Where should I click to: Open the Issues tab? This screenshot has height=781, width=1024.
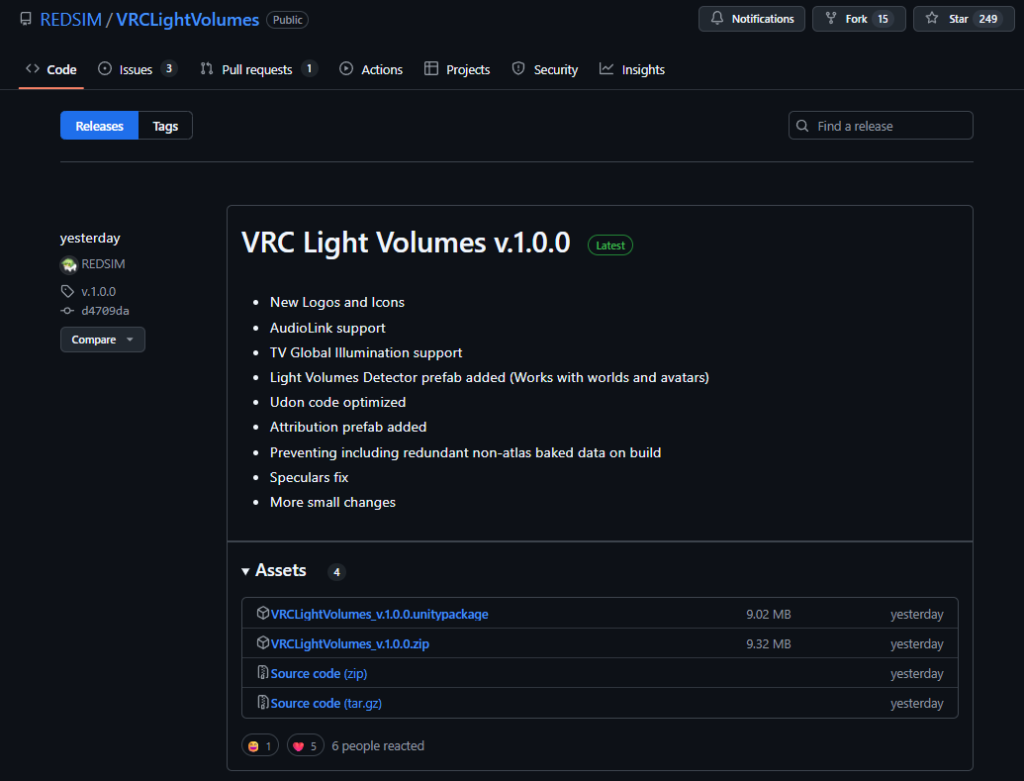pos(137,69)
